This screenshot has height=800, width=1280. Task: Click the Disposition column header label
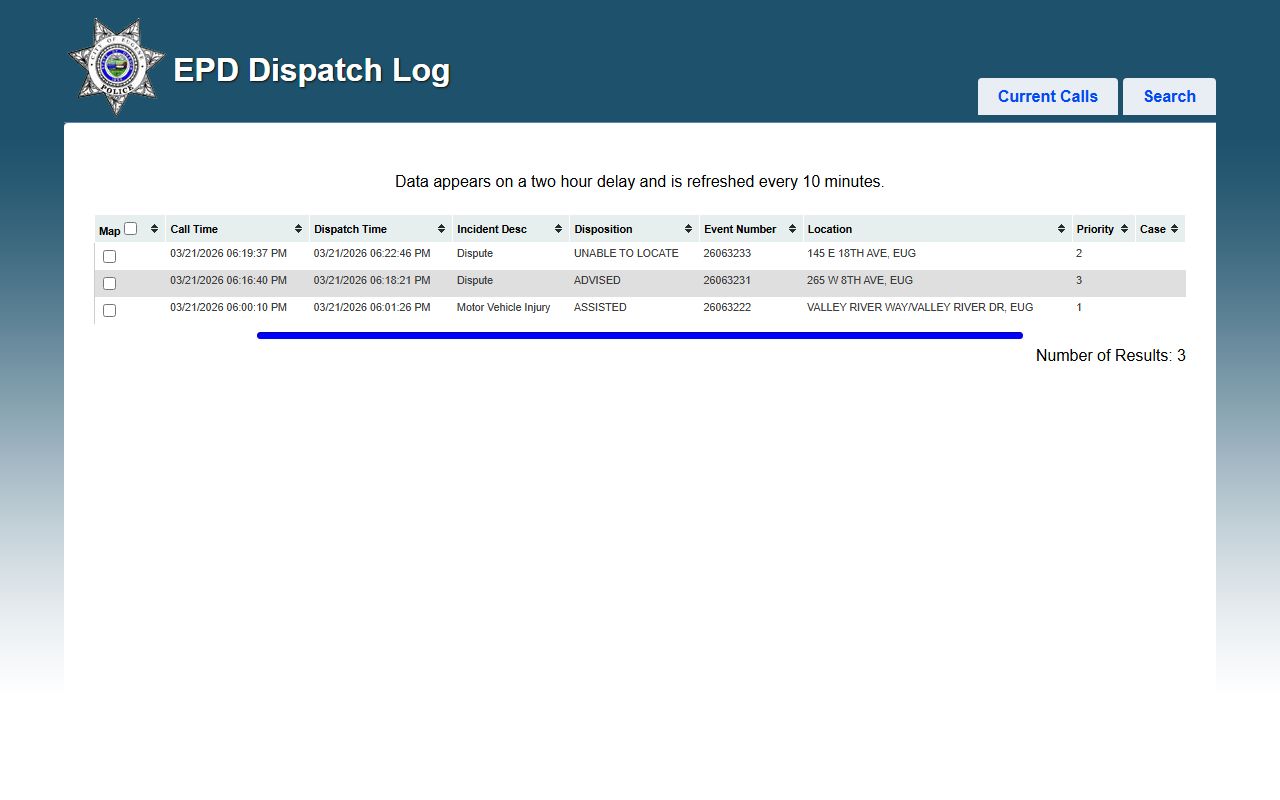click(x=603, y=229)
